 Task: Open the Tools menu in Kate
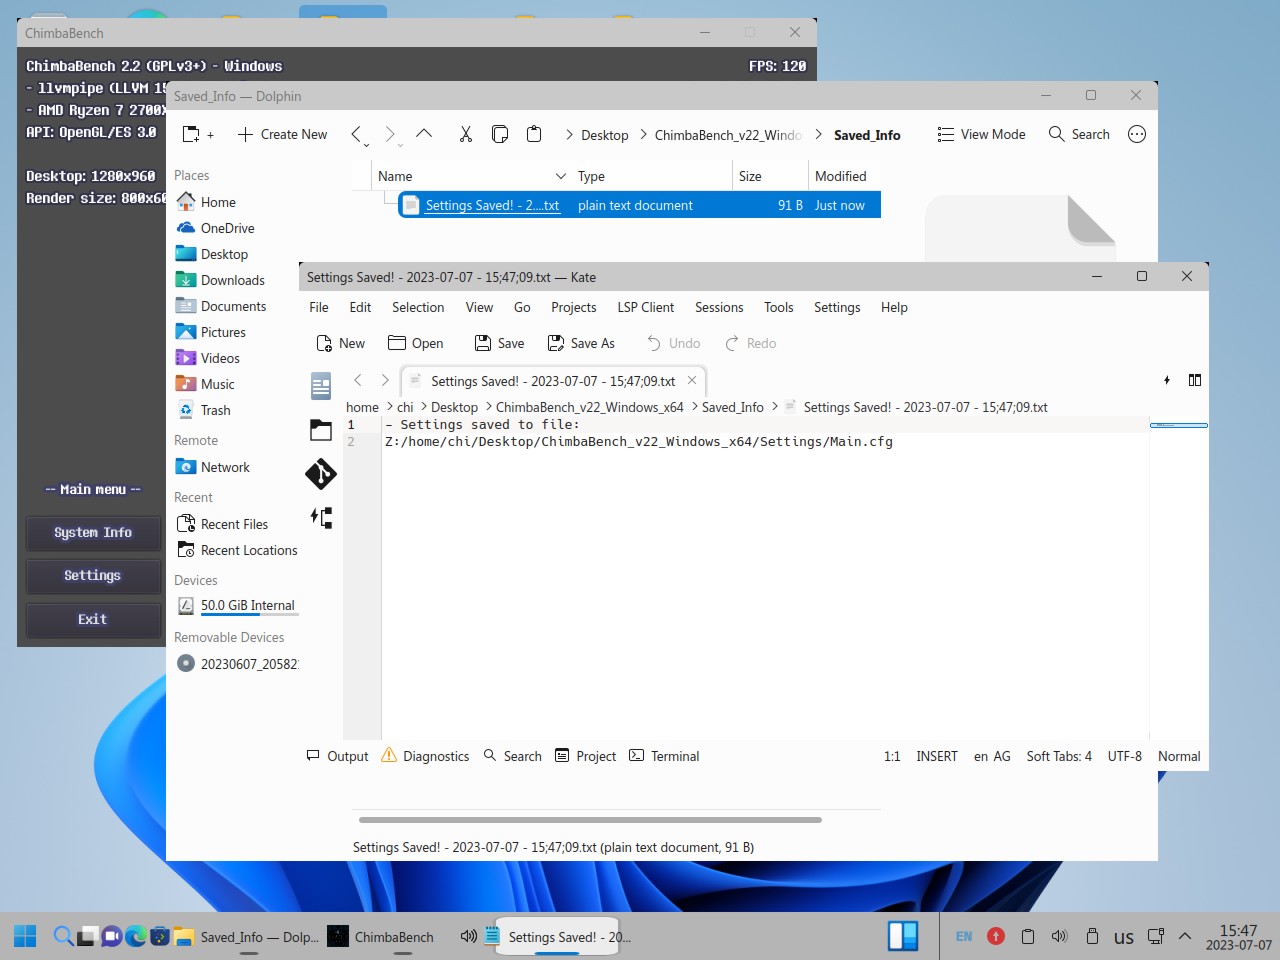pos(779,307)
